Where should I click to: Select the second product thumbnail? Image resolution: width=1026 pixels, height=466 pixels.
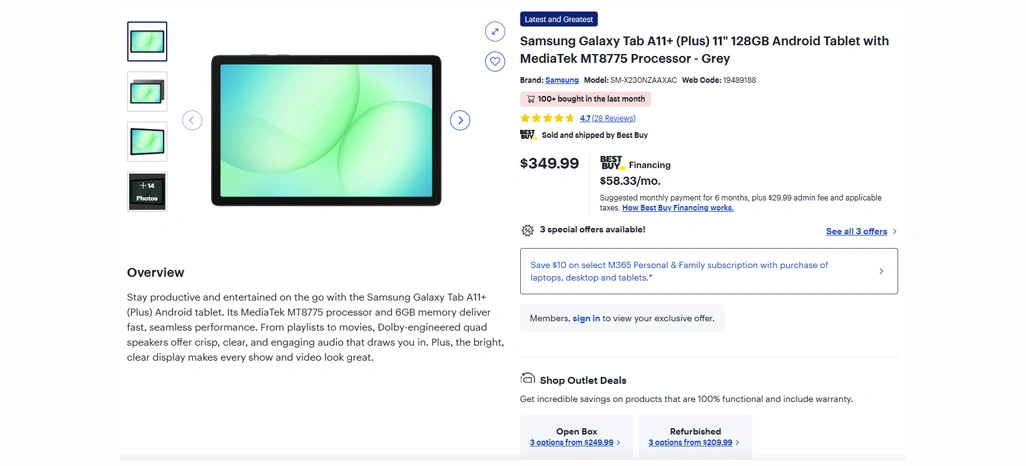pyautogui.click(x=147, y=92)
